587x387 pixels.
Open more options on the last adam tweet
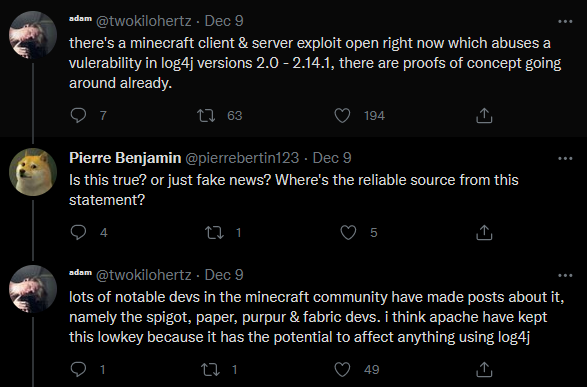565,275
